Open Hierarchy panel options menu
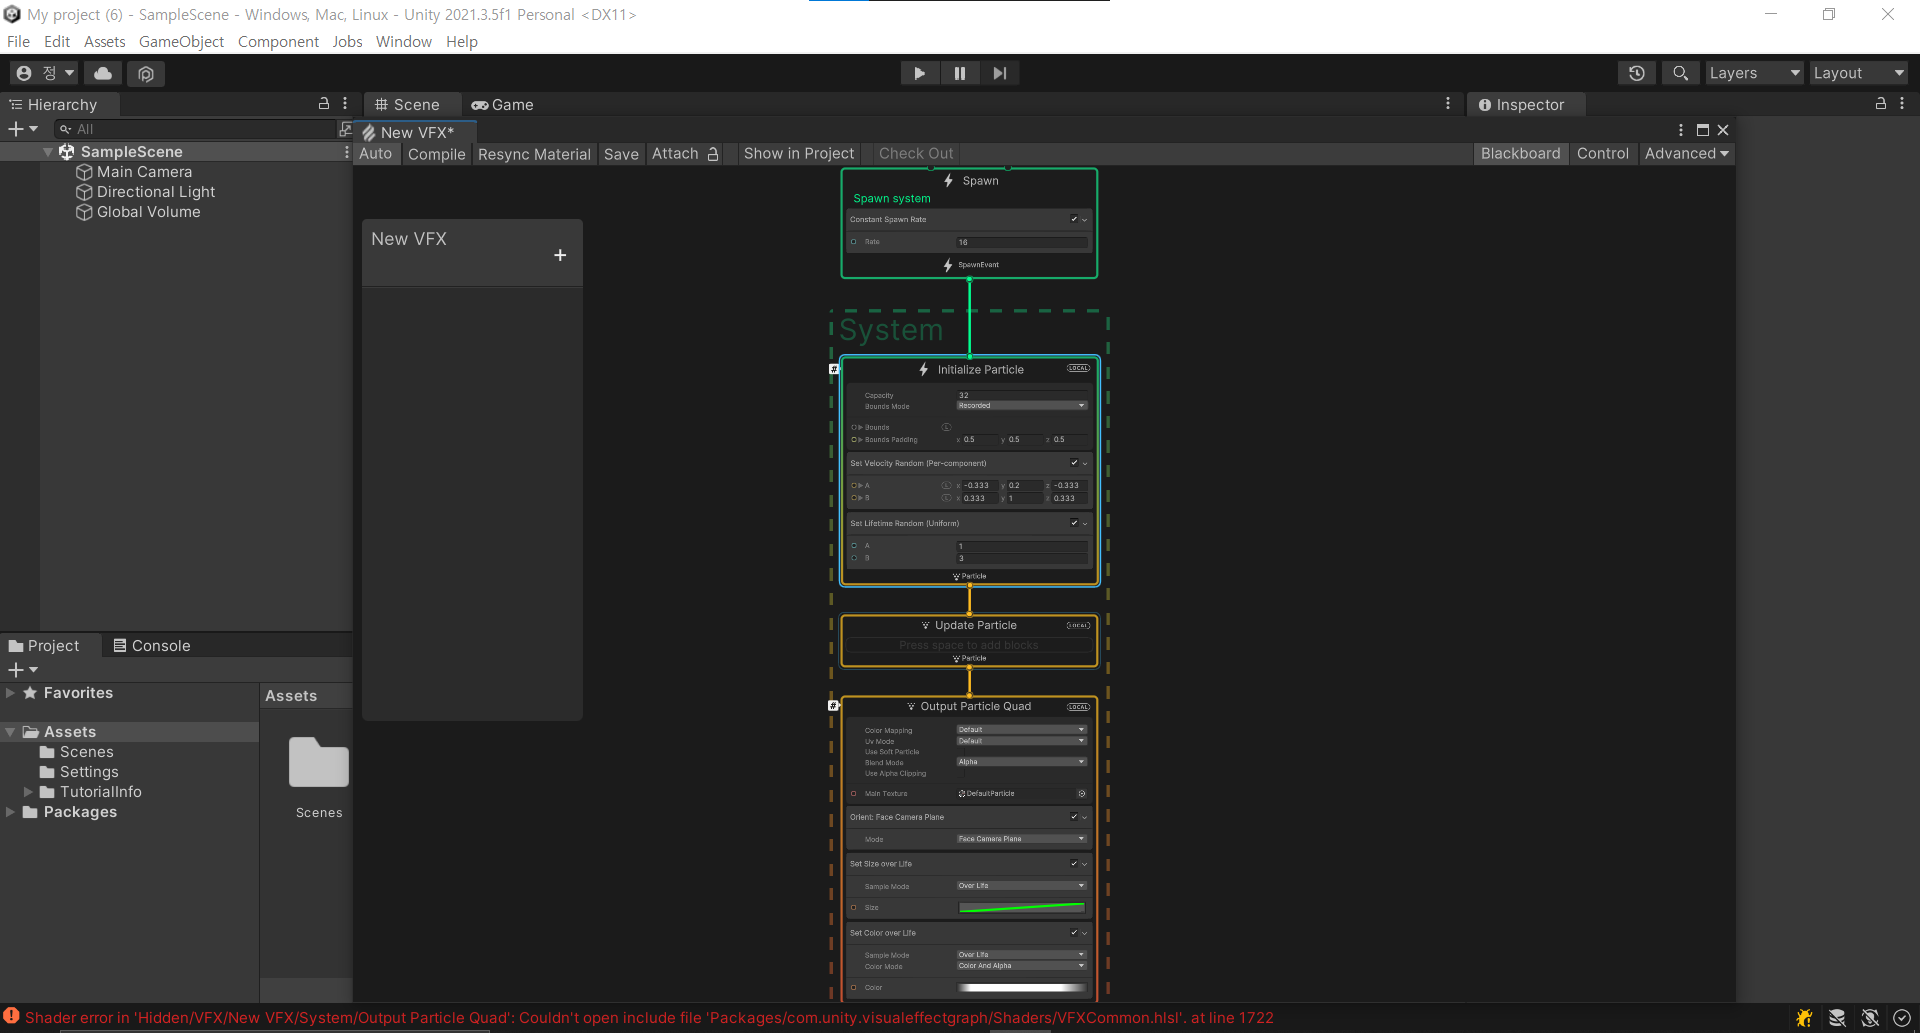Screen dimensions: 1920x1033 (x=345, y=103)
